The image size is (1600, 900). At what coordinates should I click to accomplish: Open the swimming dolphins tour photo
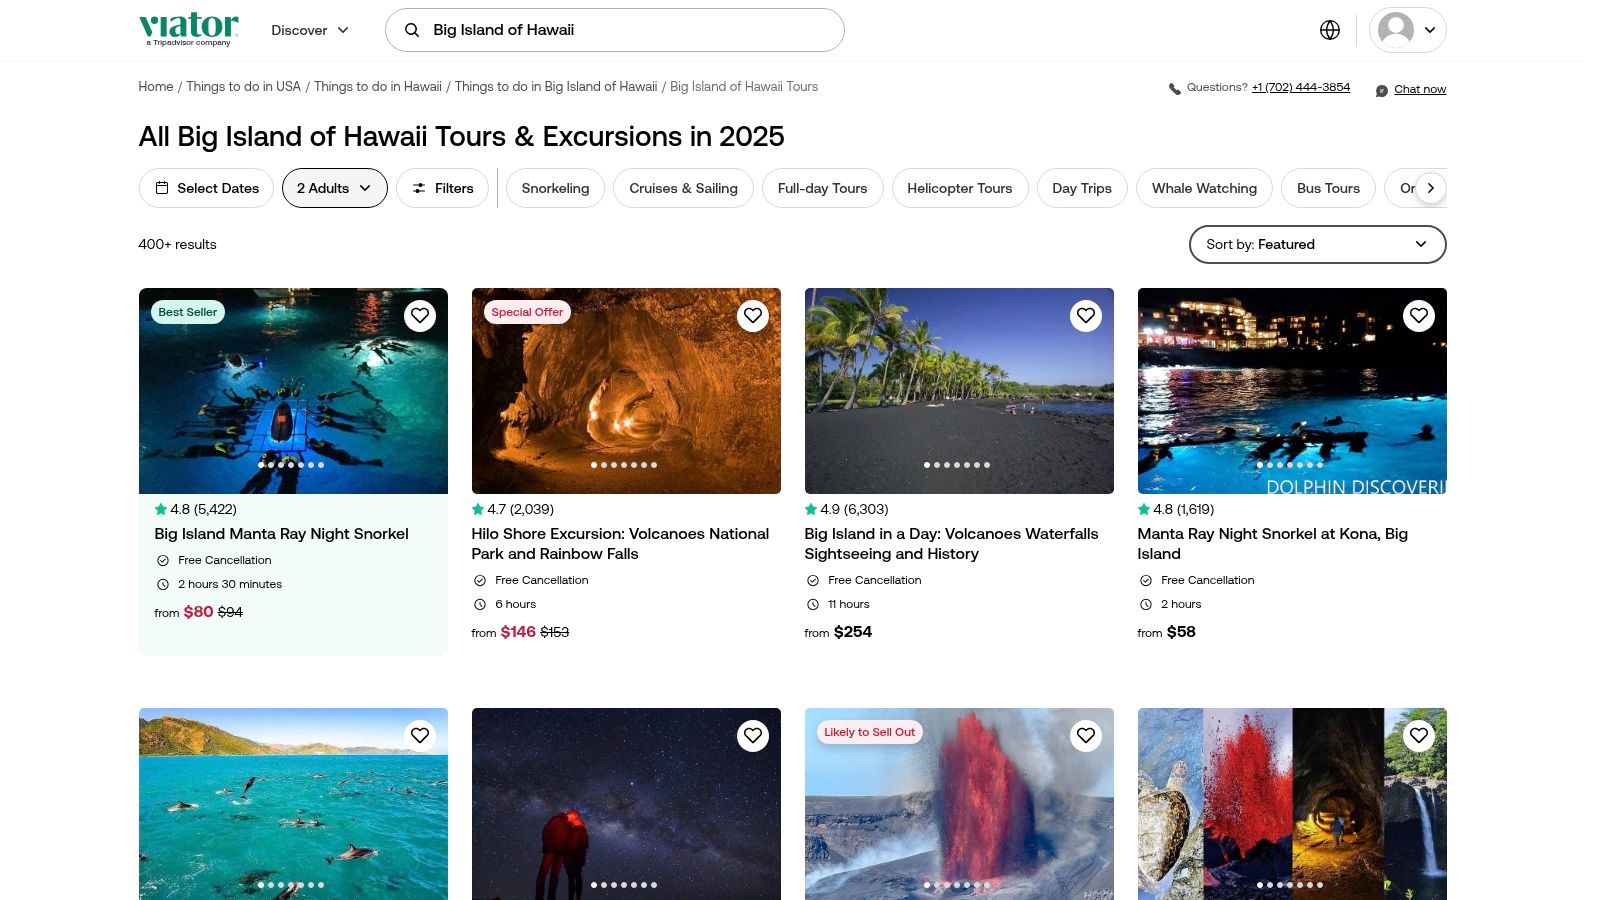(293, 804)
